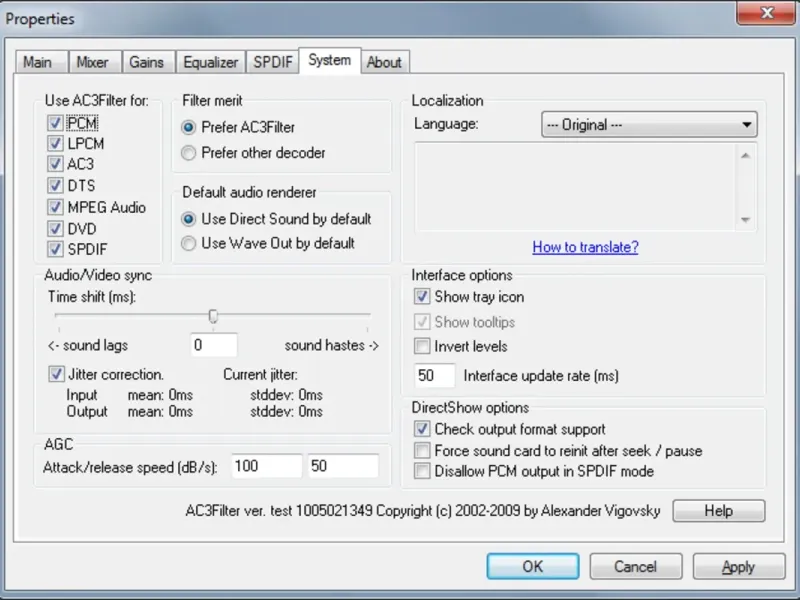Switch to the Main tab
This screenshot has width=800, height=600.
pos(41,62)
